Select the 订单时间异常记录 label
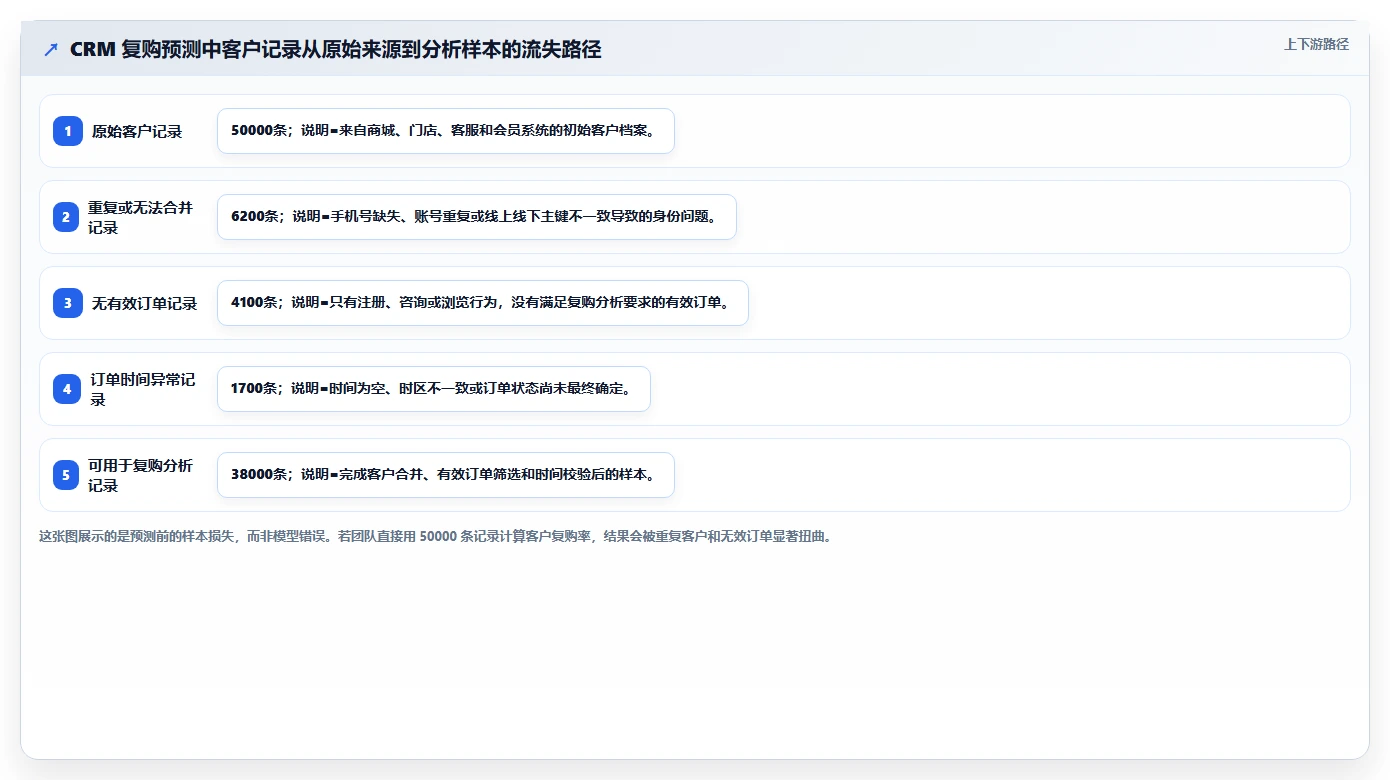This screenshot has height=780, width=1390. coord(143,389)
